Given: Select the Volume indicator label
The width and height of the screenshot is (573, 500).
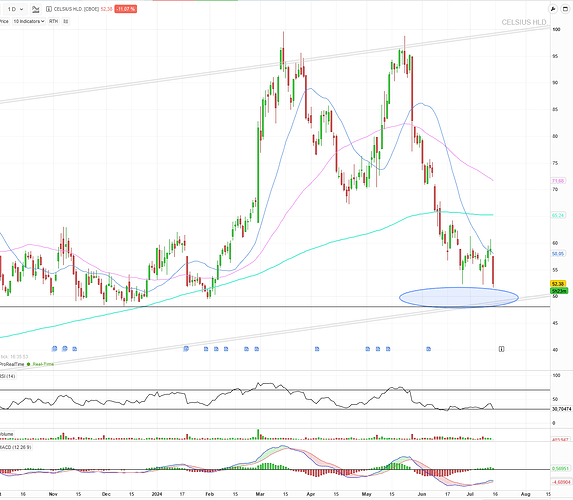Looking at the screenshot, I should pos(7,434).
